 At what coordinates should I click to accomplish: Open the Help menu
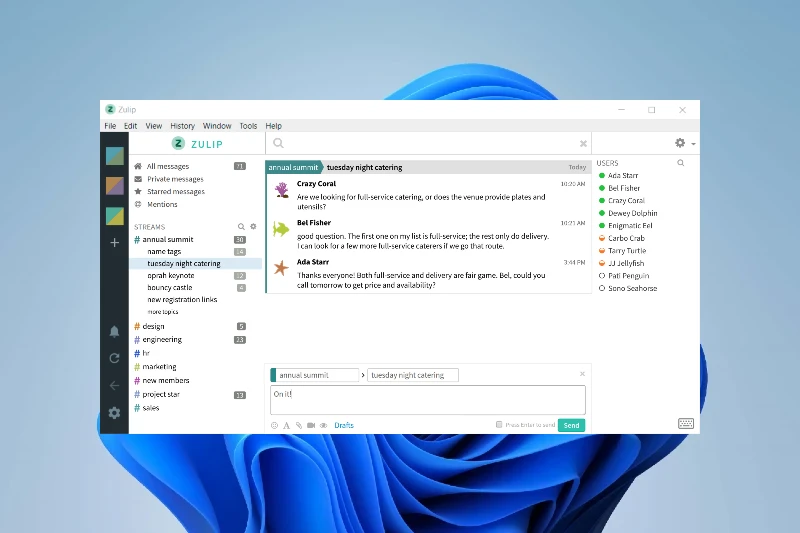coord(273,126)
